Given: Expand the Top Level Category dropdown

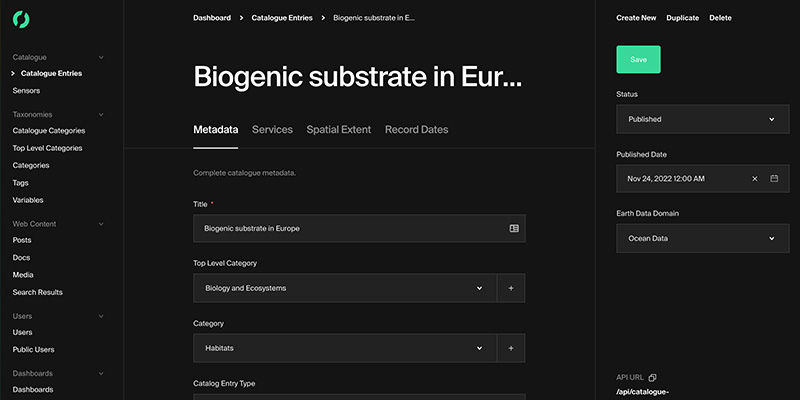Looking at the screenshot, I should click(345, 288).
